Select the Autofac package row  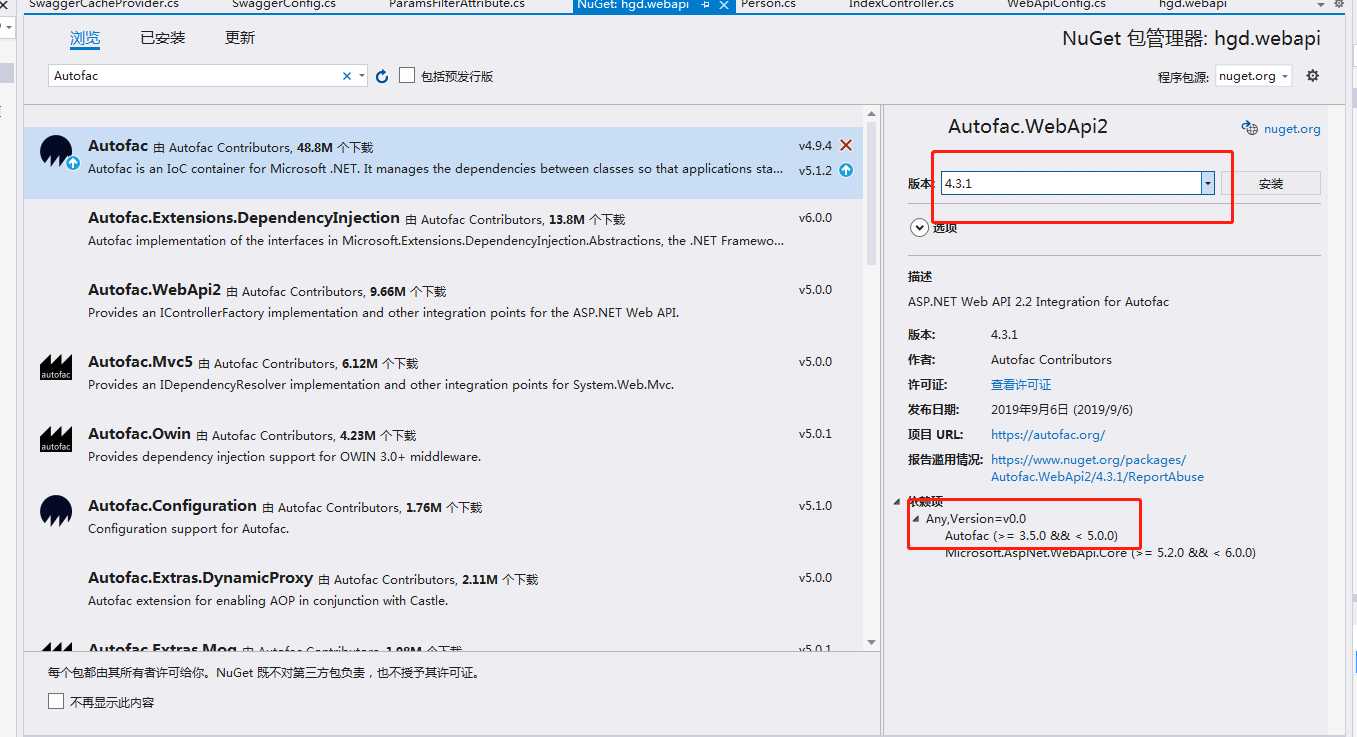point(443,162)
